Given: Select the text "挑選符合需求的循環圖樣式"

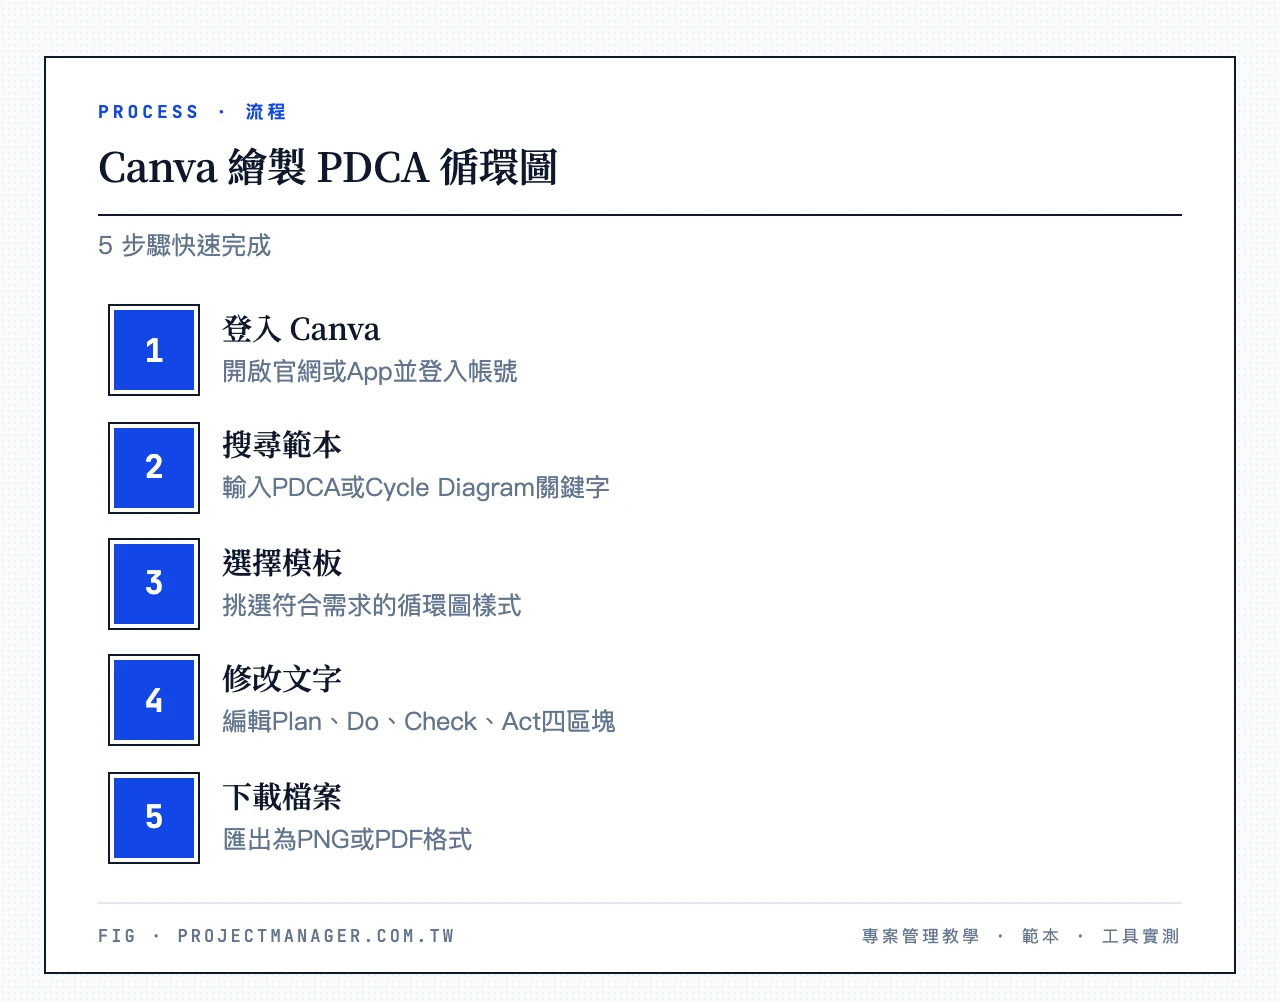Looking at the screenshot, I should point(372,605).
